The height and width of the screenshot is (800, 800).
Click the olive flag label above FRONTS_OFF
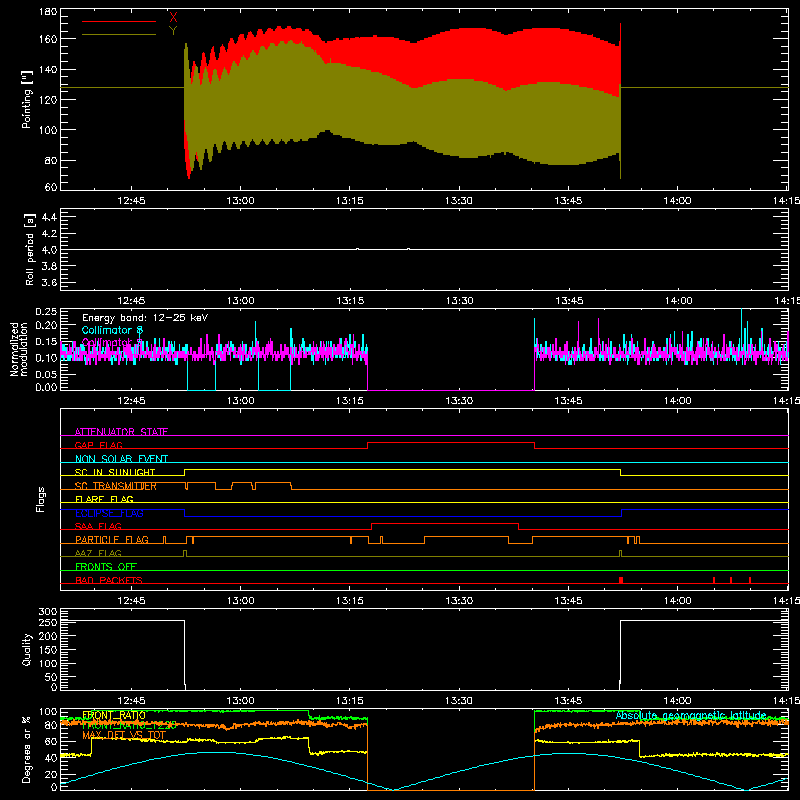click(x=98, y=553)
